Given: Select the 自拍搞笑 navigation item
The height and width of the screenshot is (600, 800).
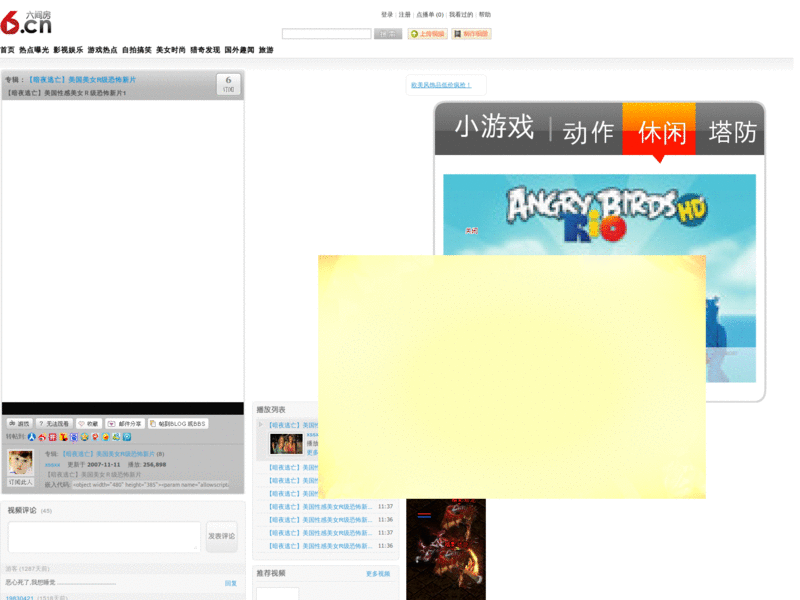Looking at the screenshot, I should (137, 50).
